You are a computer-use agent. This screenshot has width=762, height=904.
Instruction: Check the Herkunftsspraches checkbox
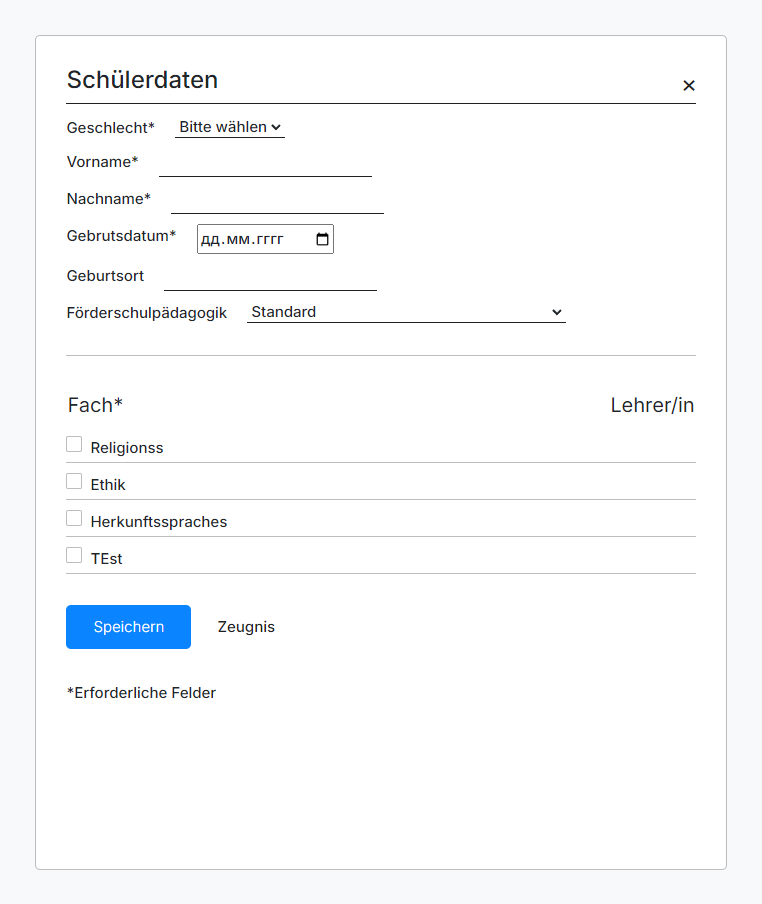74,519
